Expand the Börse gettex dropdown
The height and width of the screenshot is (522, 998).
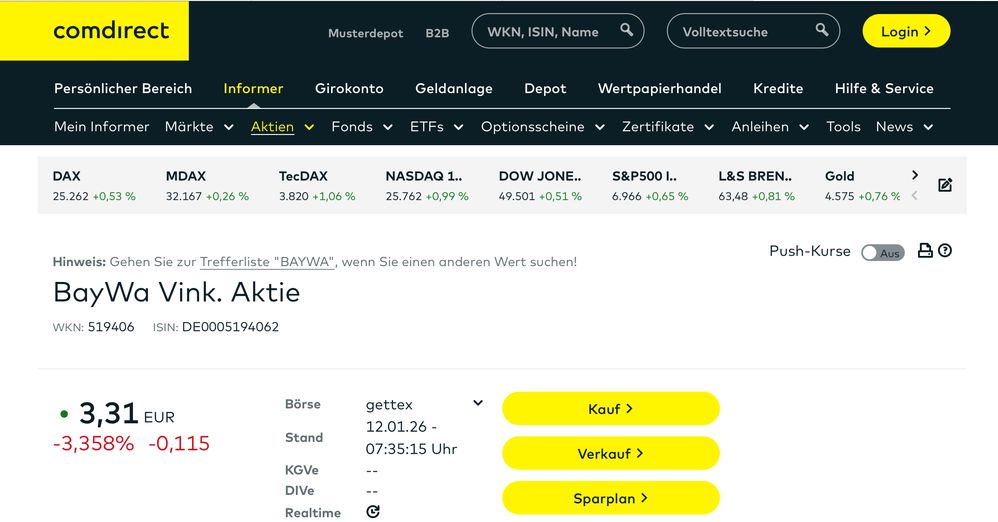tap(478, 403)
